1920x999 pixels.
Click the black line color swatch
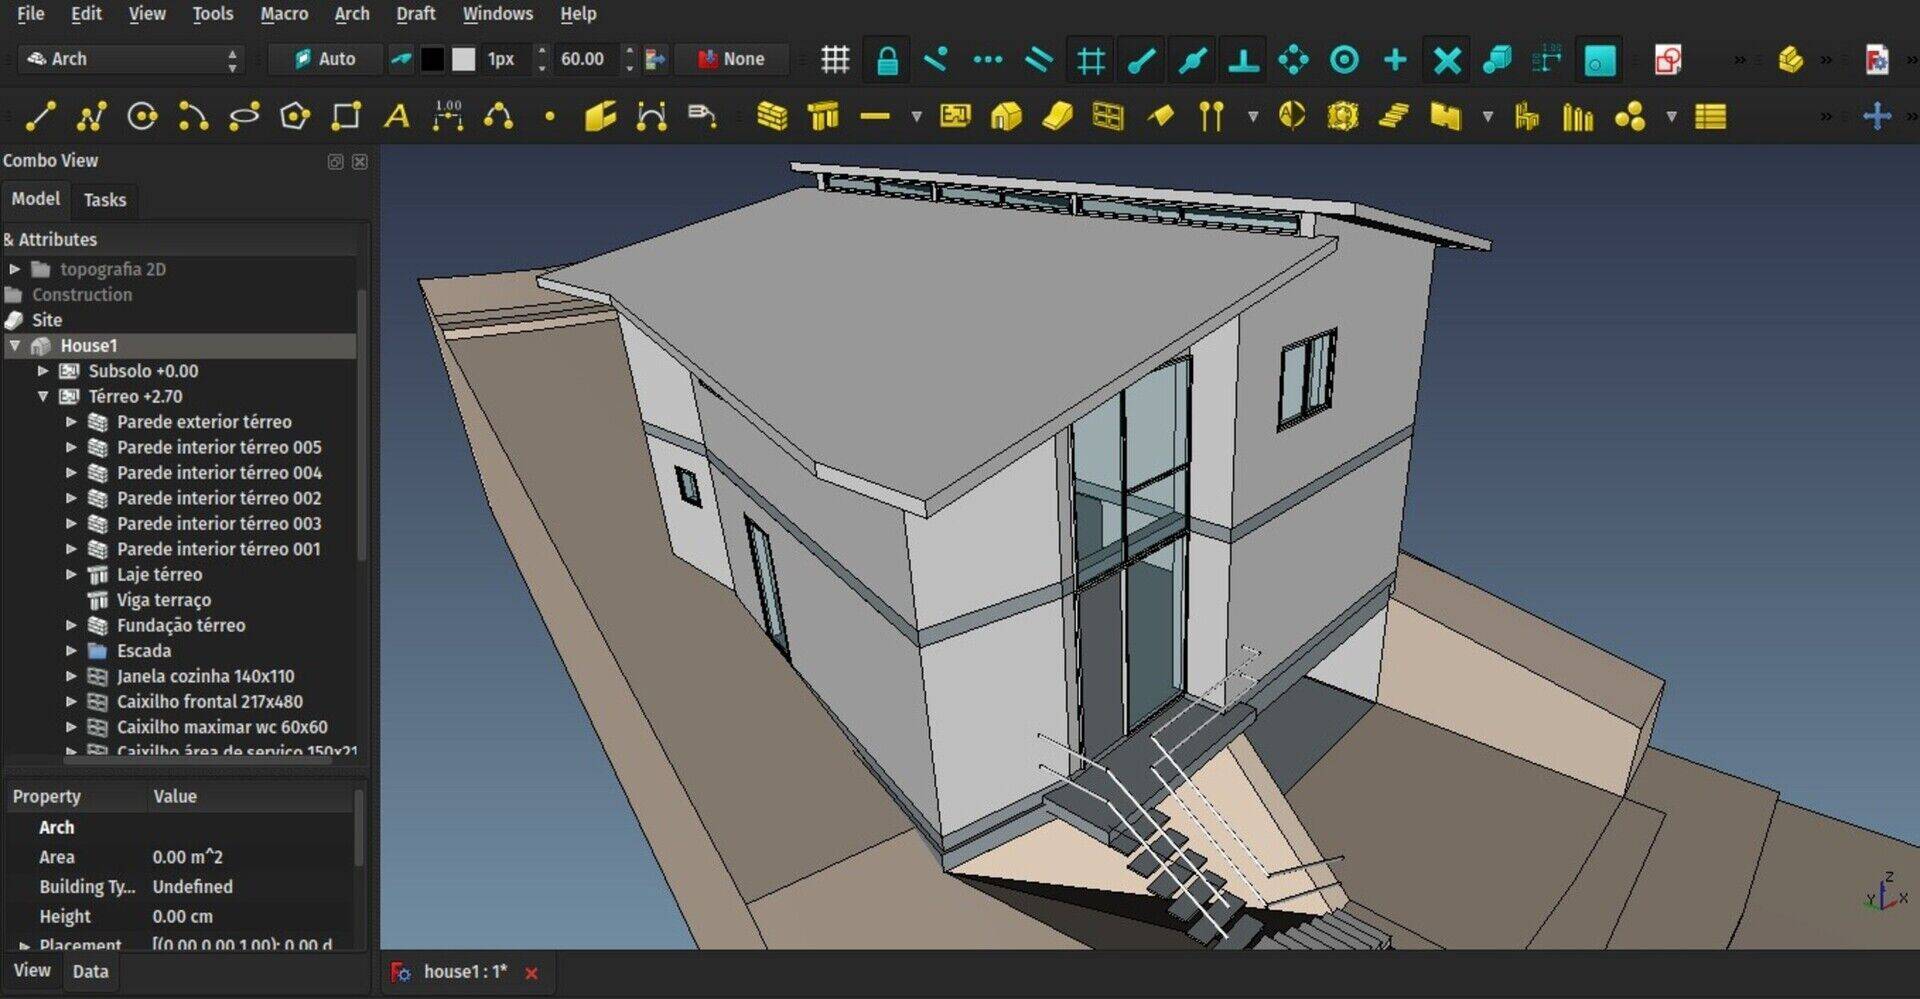[432, 60]
